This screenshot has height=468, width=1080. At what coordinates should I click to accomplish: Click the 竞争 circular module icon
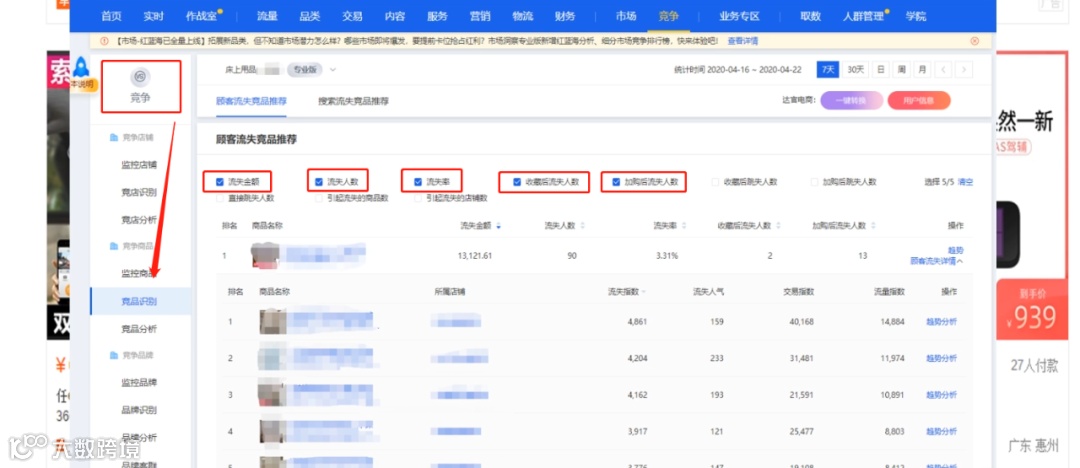(x=141, y=78)
